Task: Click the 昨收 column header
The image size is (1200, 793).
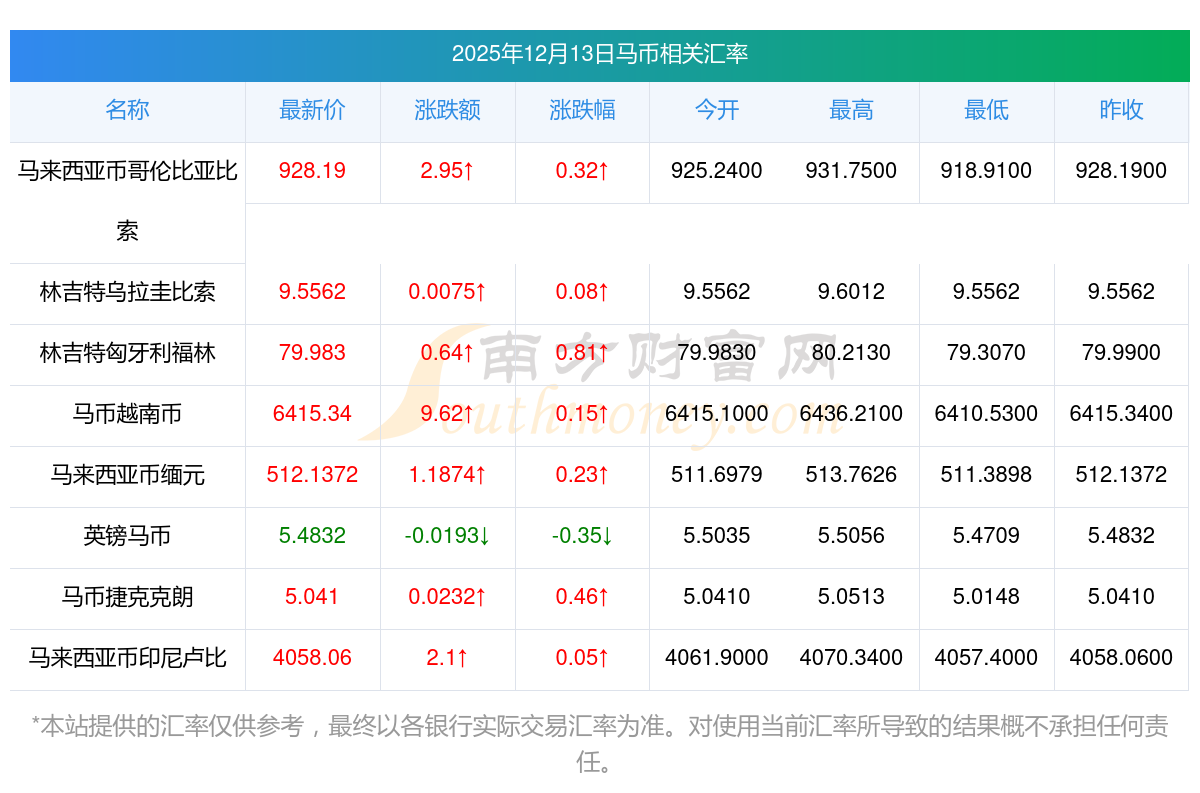Action: point(1121,110)
